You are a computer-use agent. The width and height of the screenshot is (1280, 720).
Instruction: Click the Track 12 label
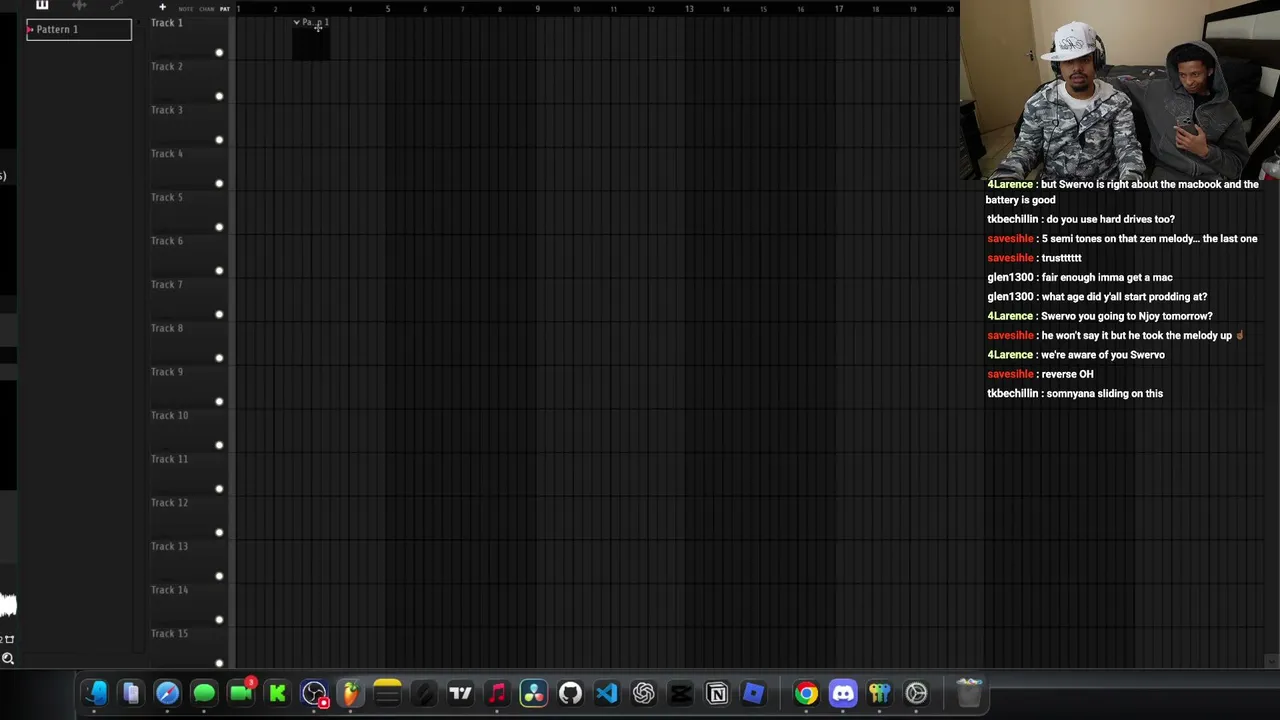click(169, 503)
